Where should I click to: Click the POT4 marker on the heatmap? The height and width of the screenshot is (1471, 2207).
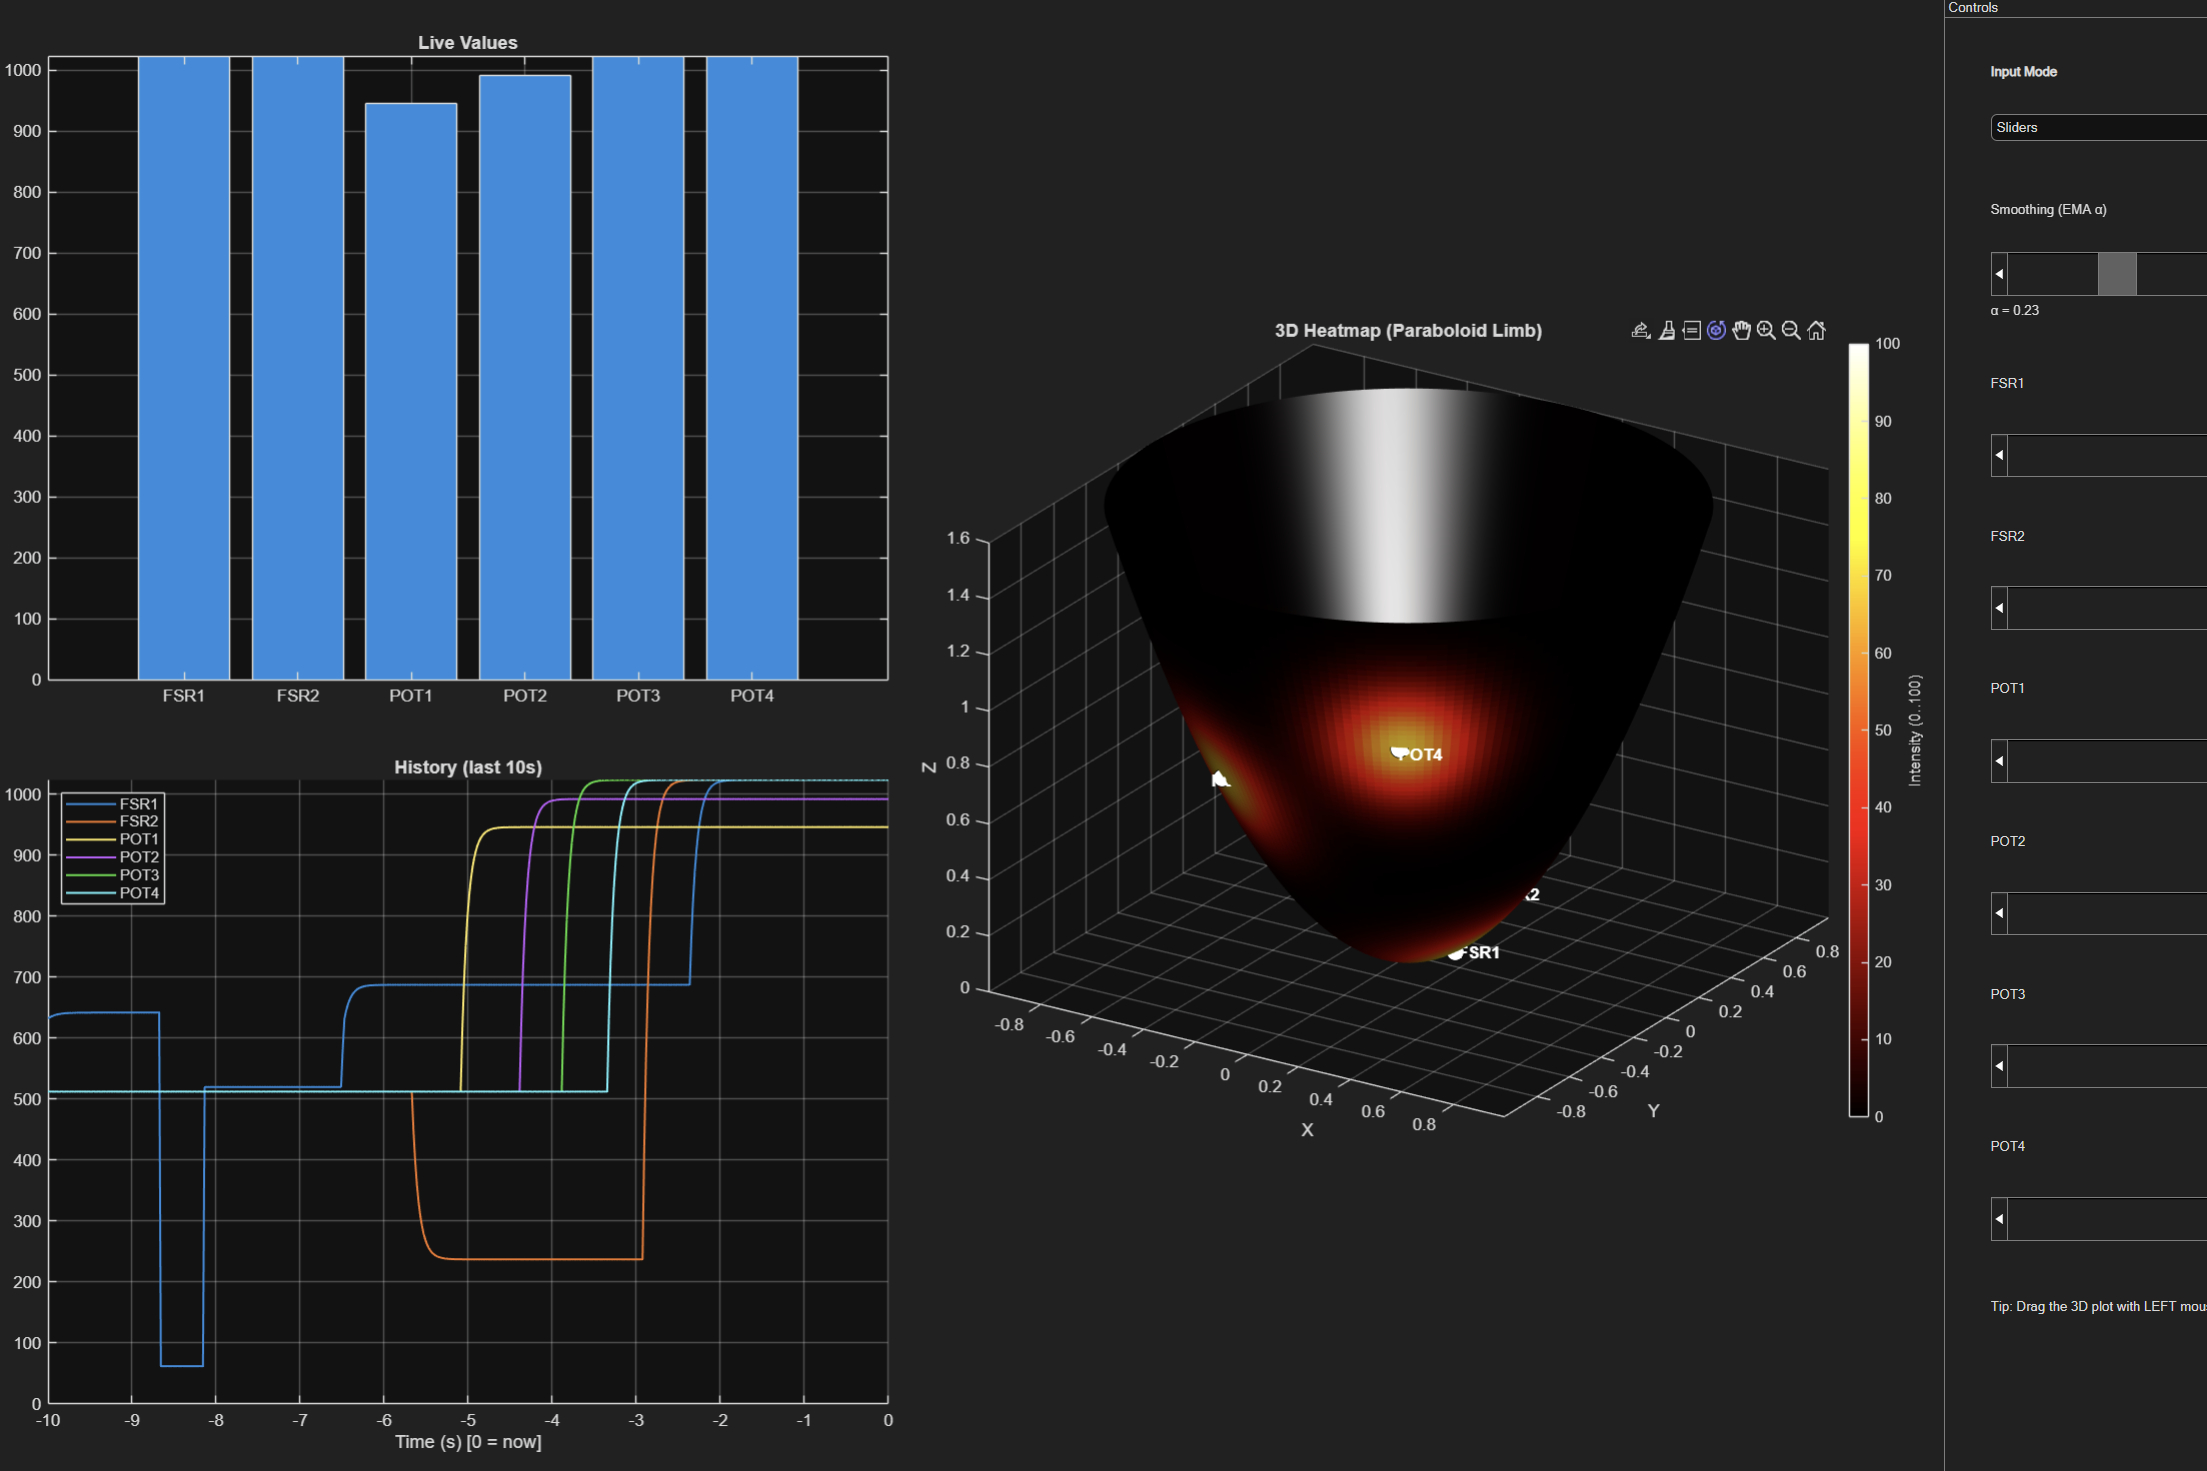pos(1400,752)
